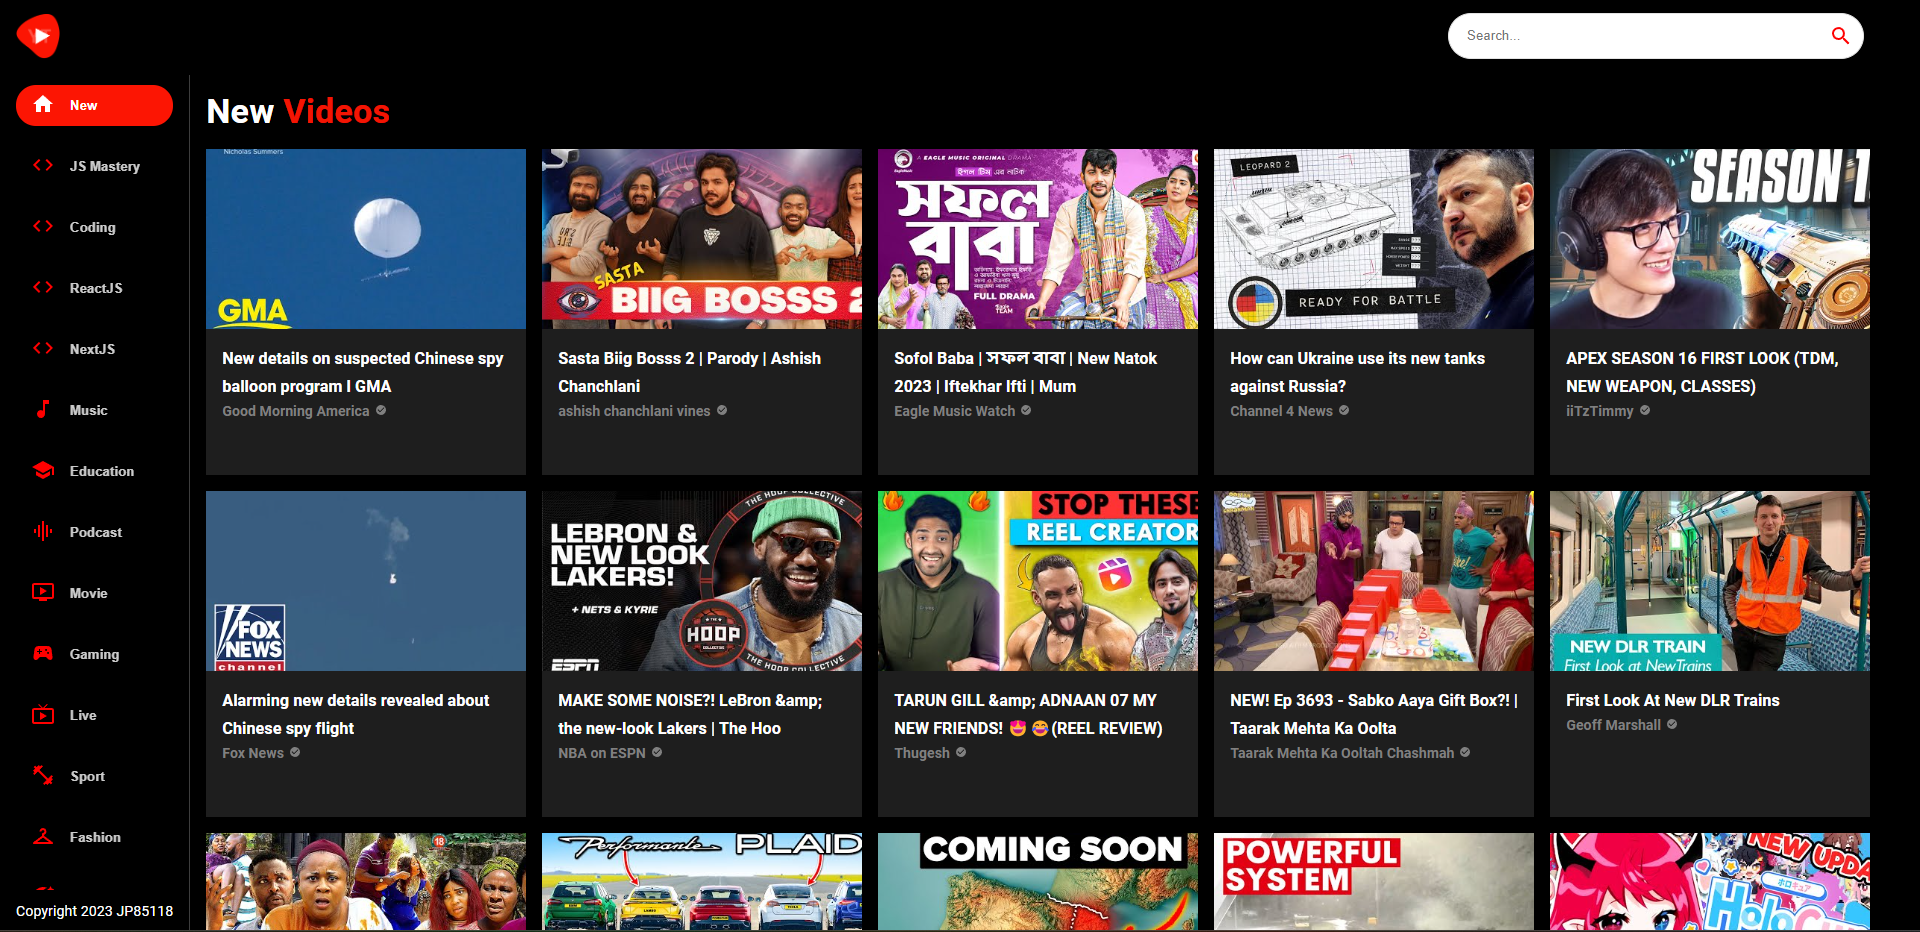This screenshot has width=1920, height=932.
Task: Switch to the Education category
Action: 94,471
